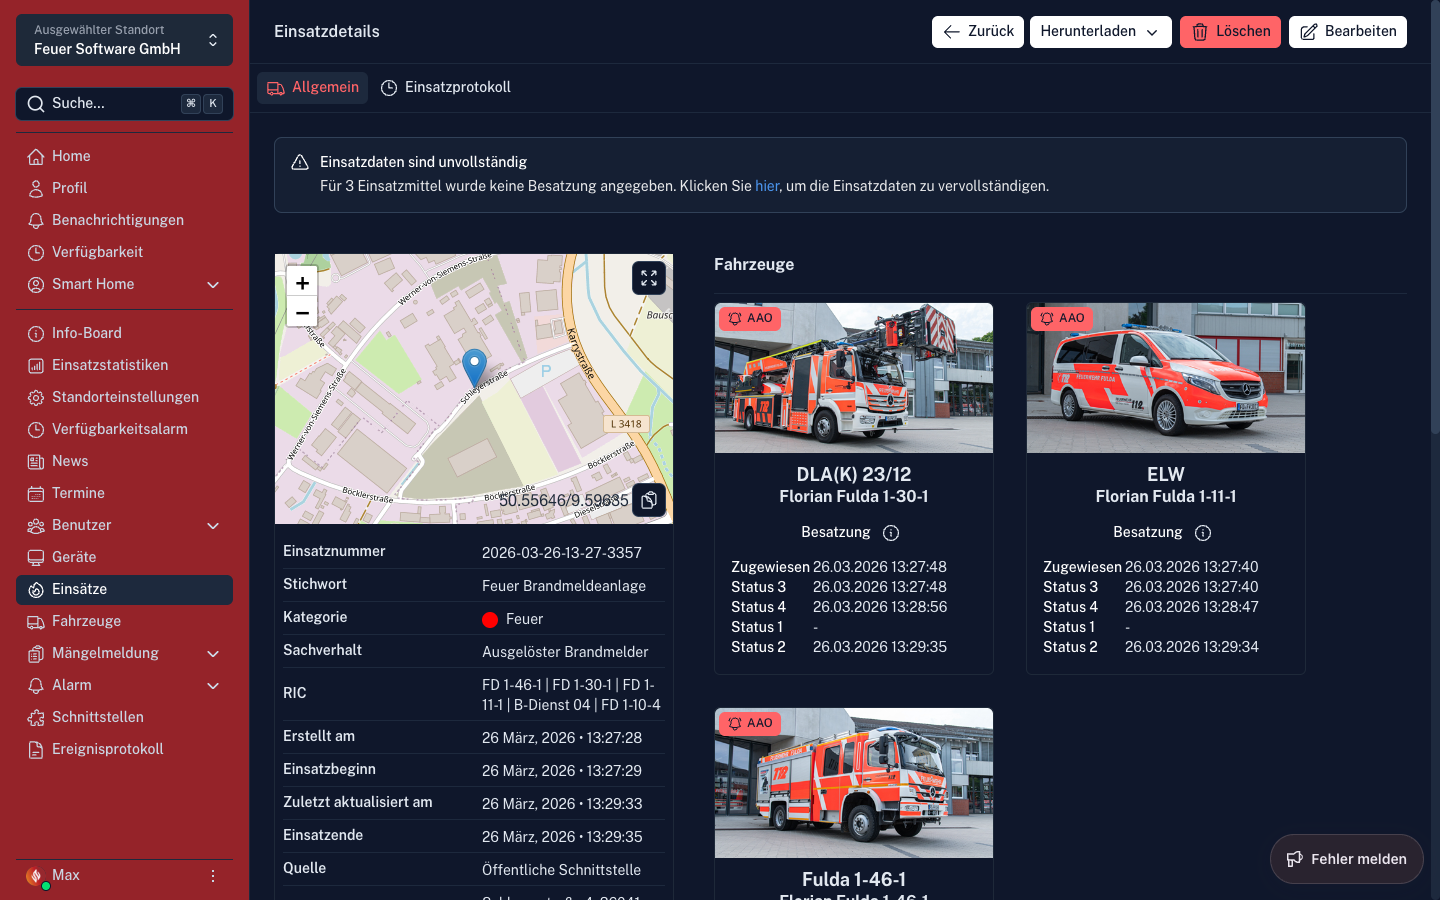
Task: Click the Stichwort value Feuer Brandmeldeanlage
Action: [564, 586]
